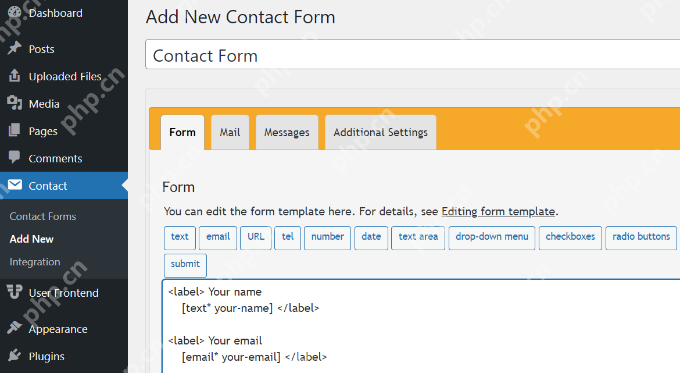This screenshot has width=680, height=373.
Task: Click the Contact Form title field
Action: click(x=412, y=55)
